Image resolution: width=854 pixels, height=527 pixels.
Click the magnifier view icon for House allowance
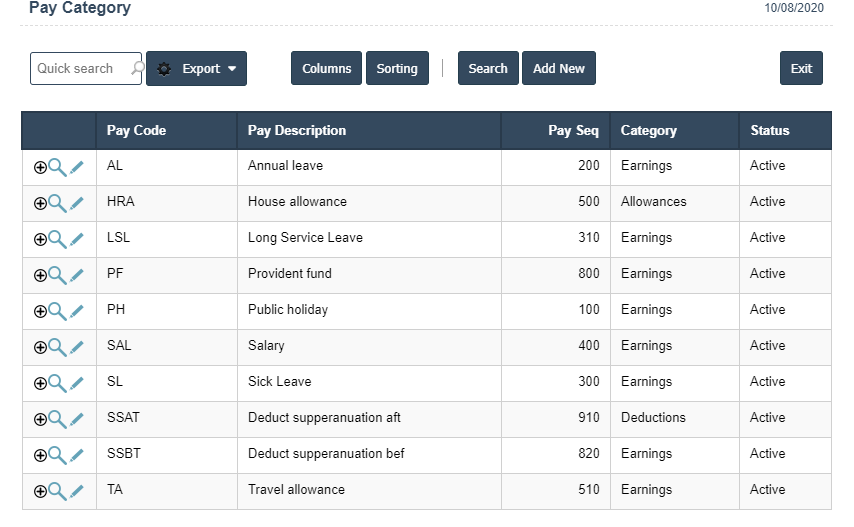(x=58, y=203)
